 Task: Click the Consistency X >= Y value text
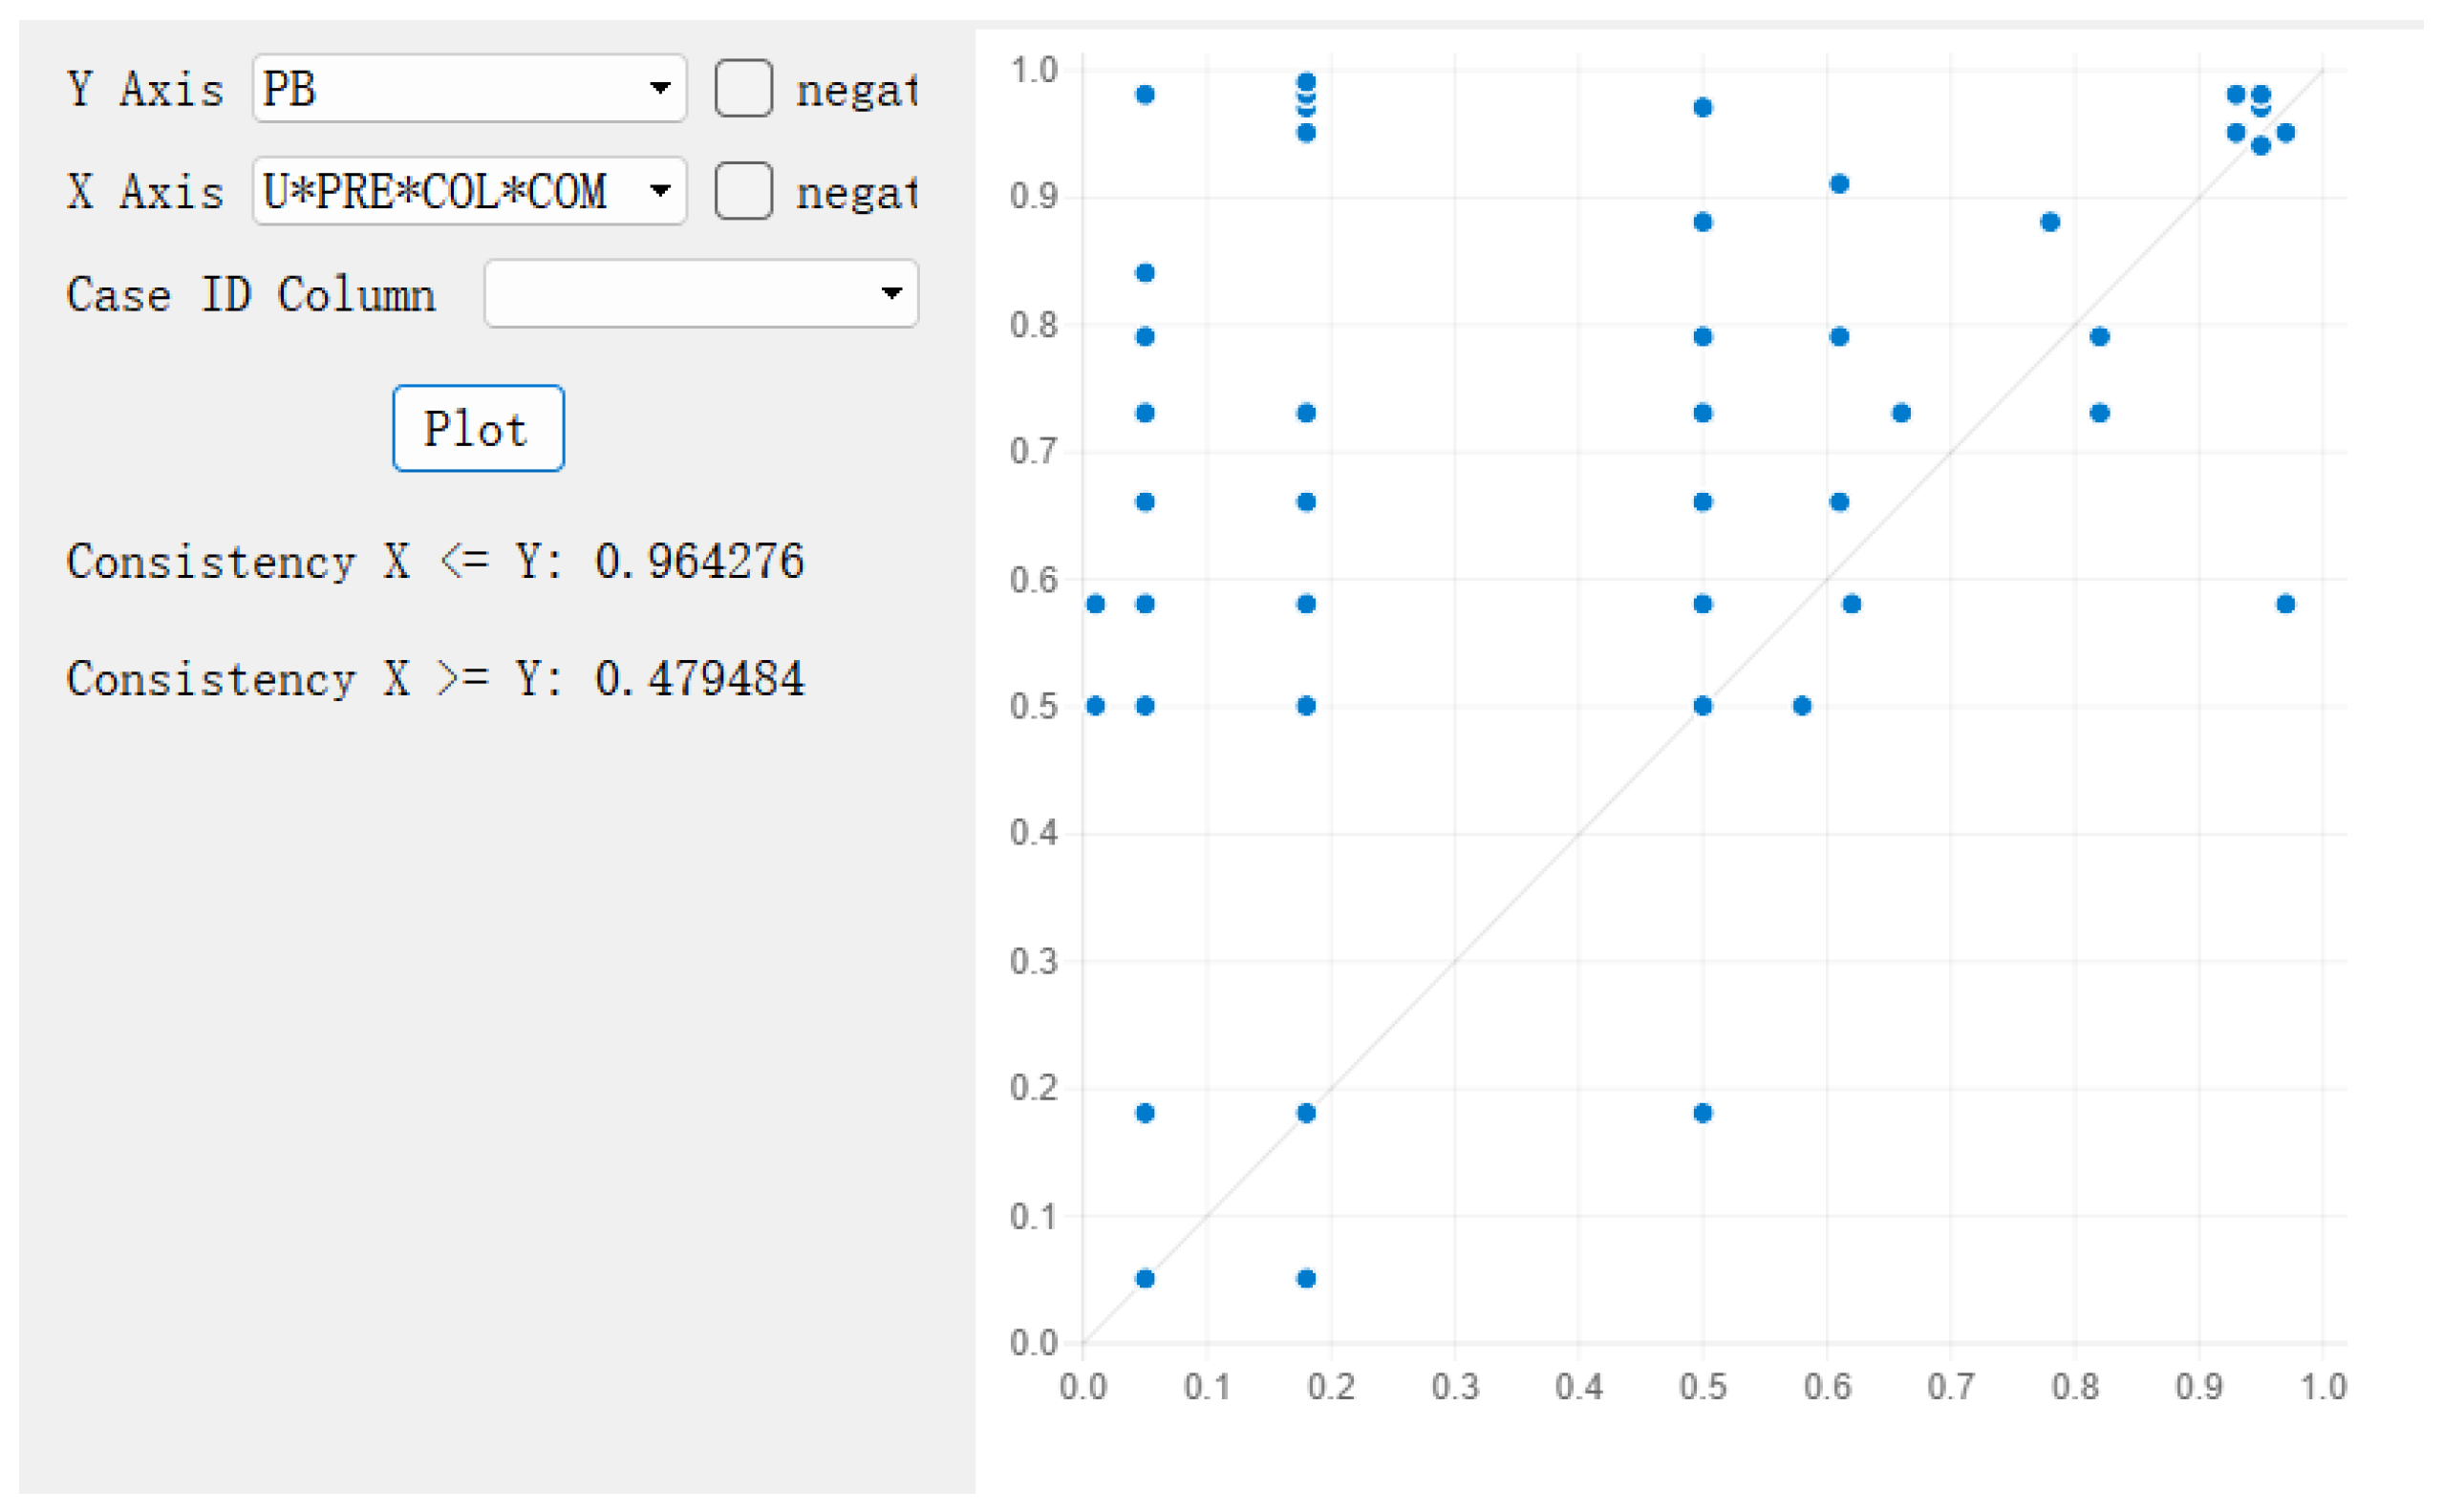tap(699, 680)
